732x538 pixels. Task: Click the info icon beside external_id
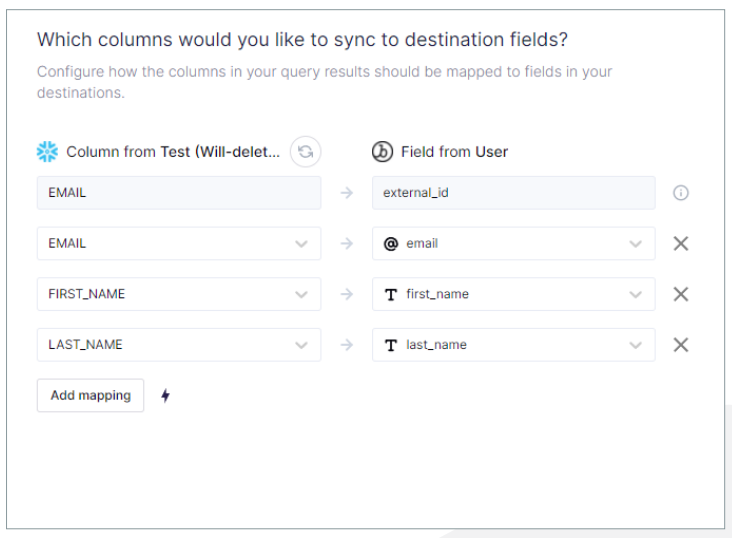point(681,193)
